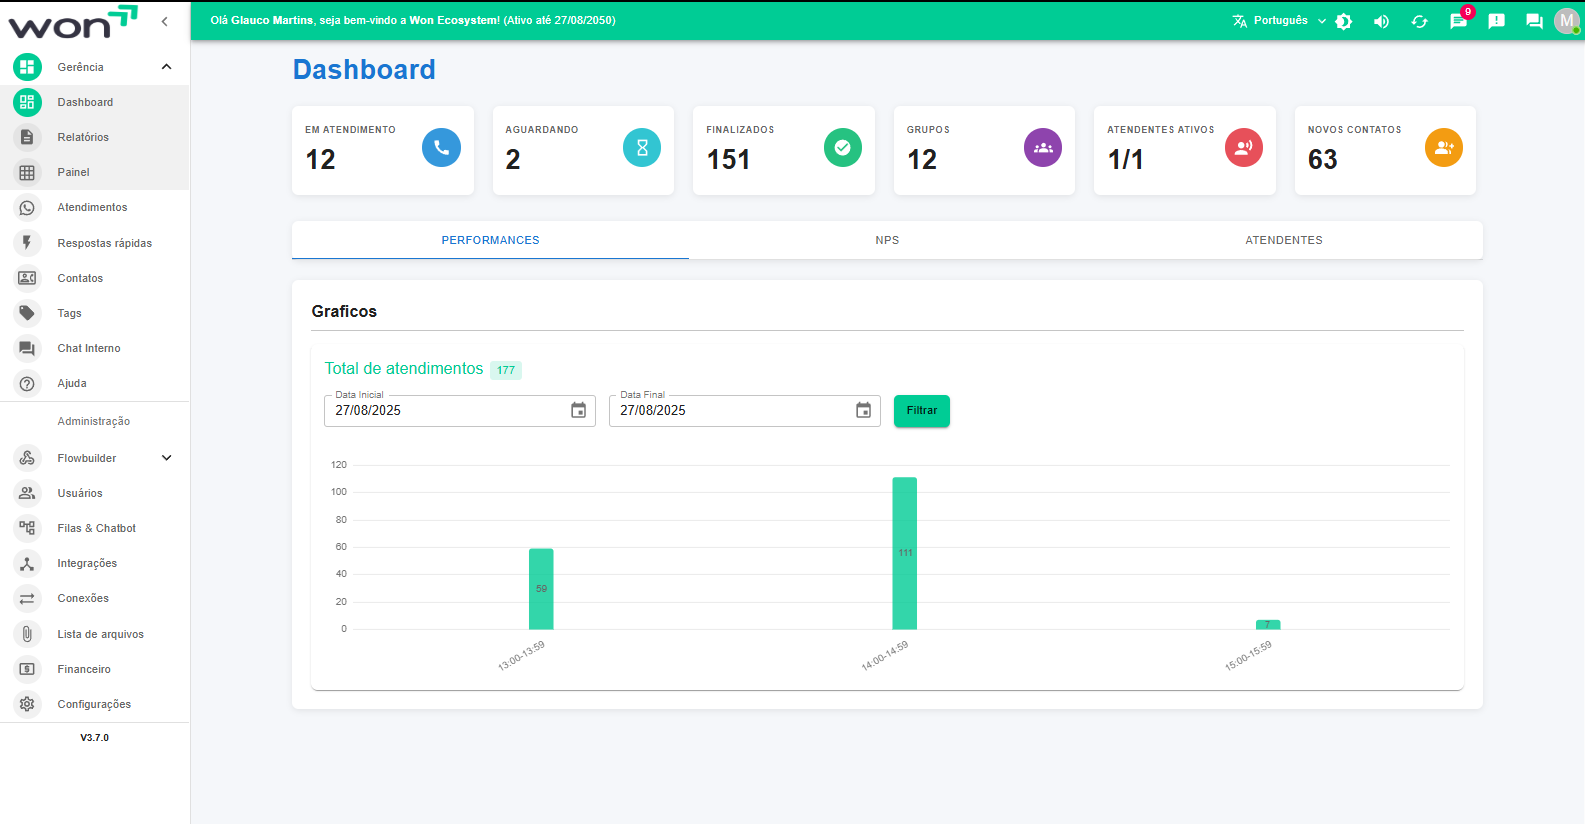The width and height of the screenshot is (1585, 824).
Task: Open the Português language dropdown
Action: 1279,21
